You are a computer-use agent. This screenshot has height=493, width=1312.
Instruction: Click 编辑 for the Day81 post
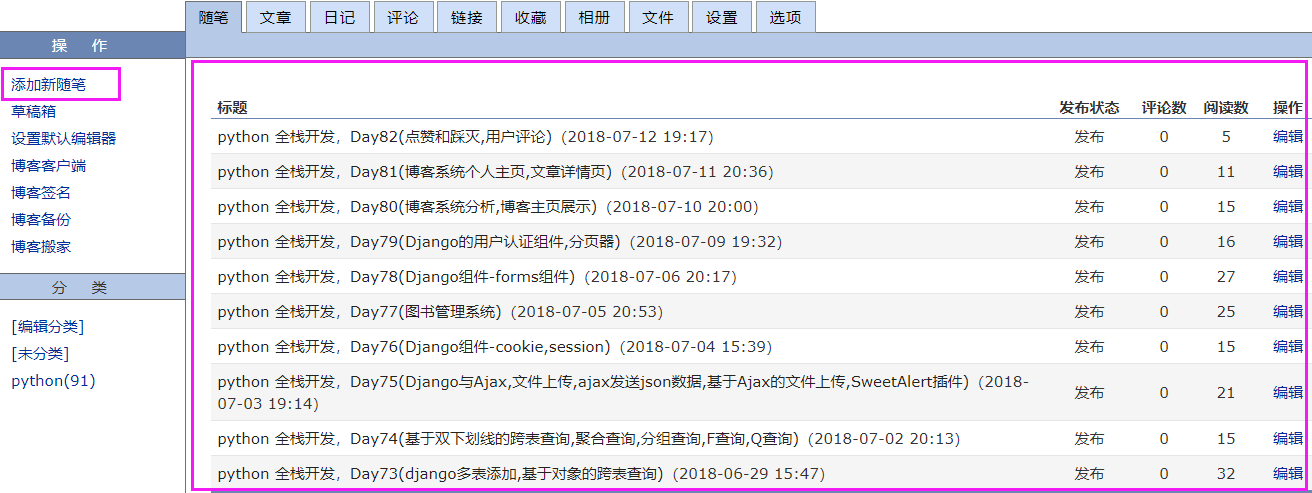pos(1287,172)
